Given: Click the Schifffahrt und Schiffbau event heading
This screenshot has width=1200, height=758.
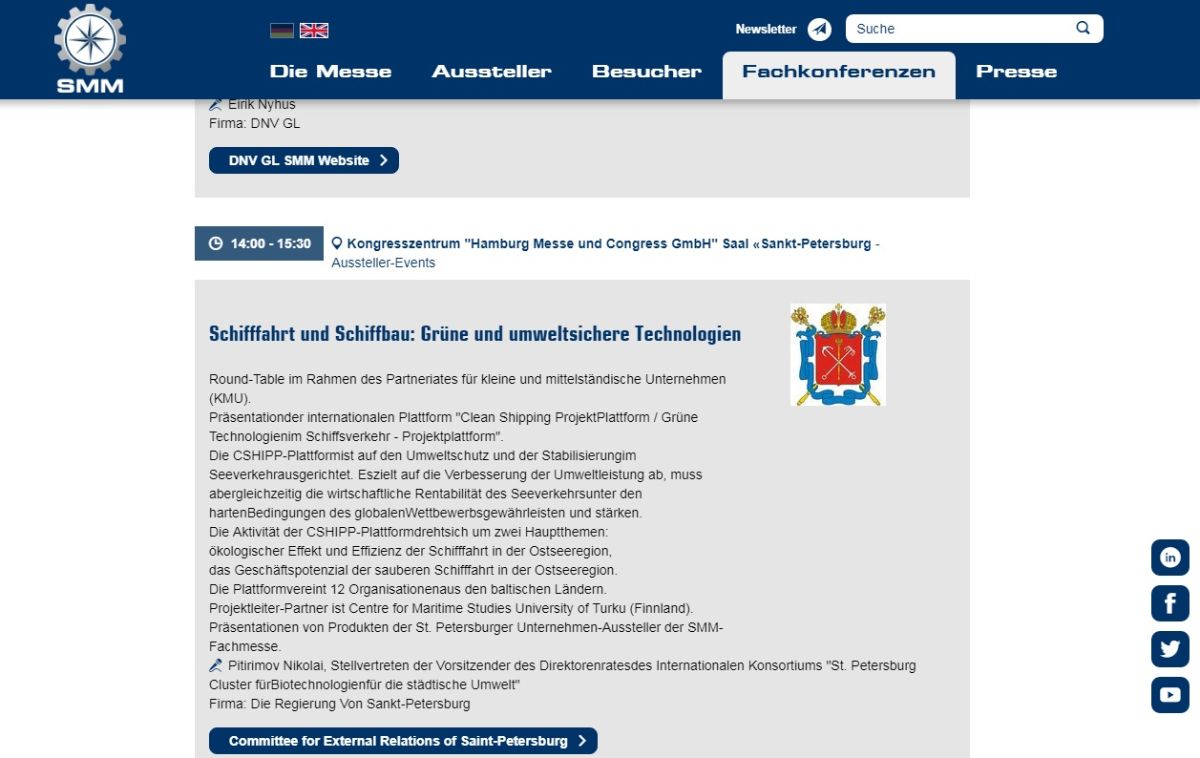Looking at the screenshot, I should pos(475,334).
